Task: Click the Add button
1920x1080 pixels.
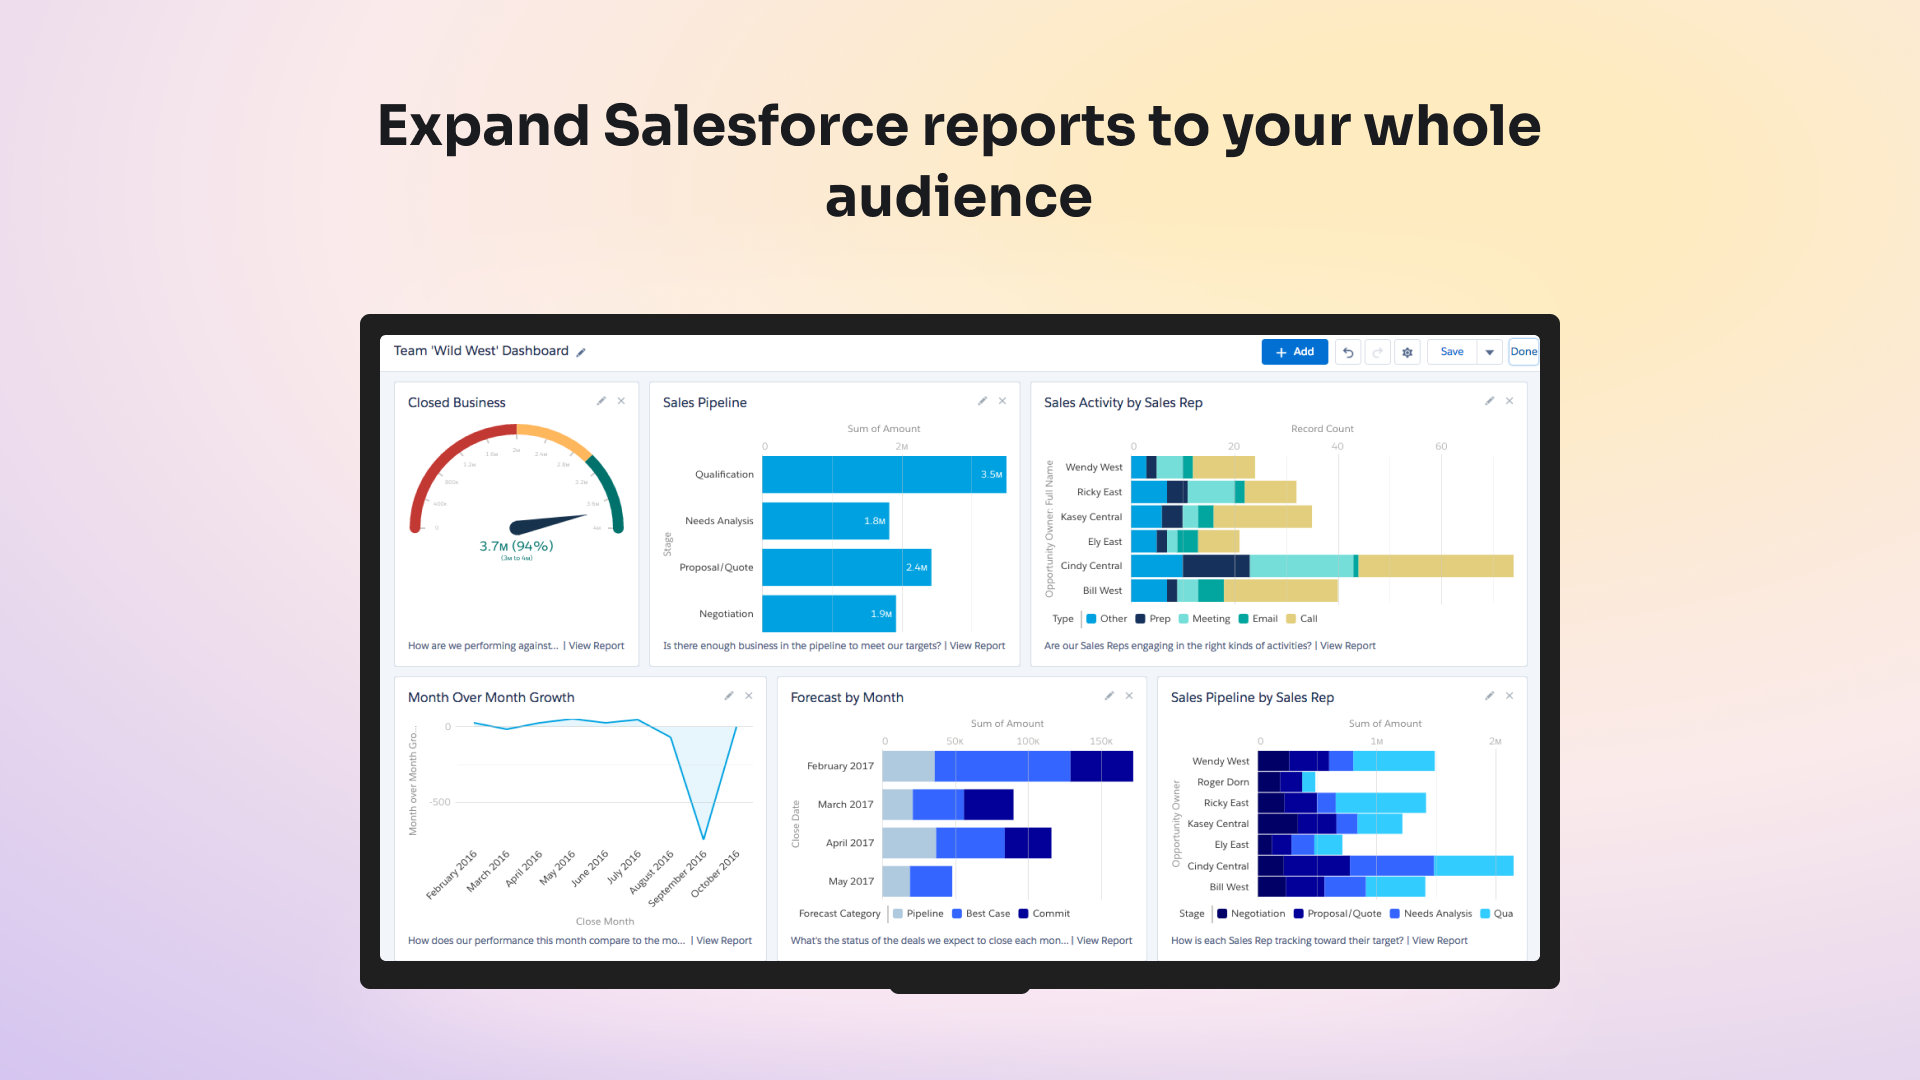Action: pyautogui.click(x=1294, y=352)
